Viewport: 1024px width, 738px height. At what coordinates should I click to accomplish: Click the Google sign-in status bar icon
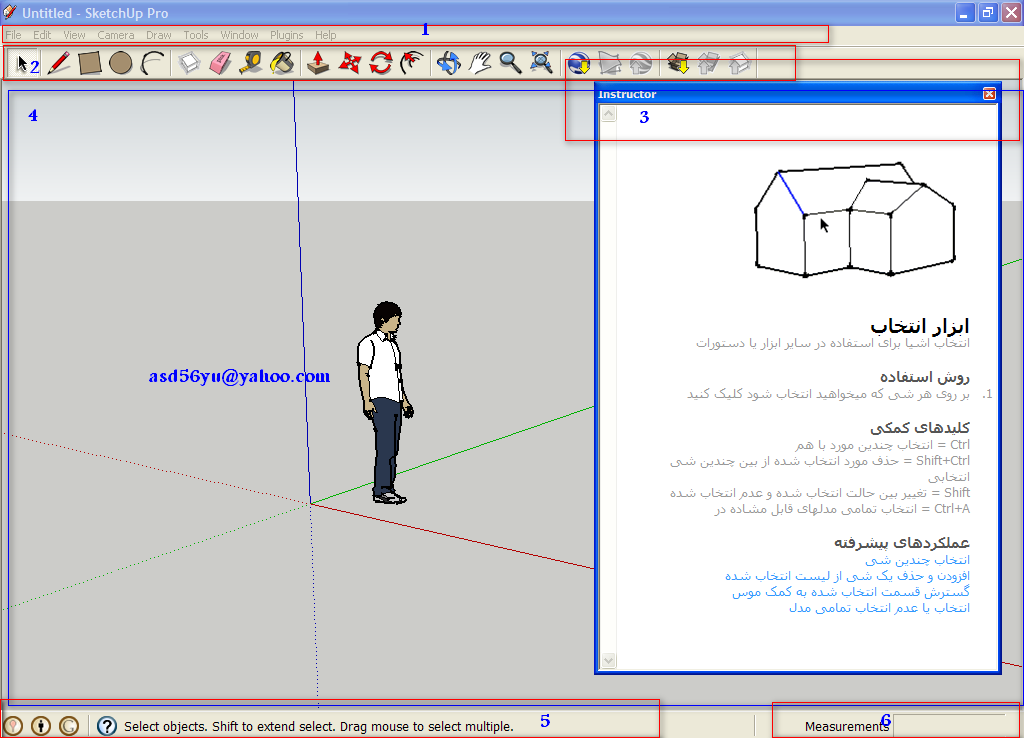[69, 726]
